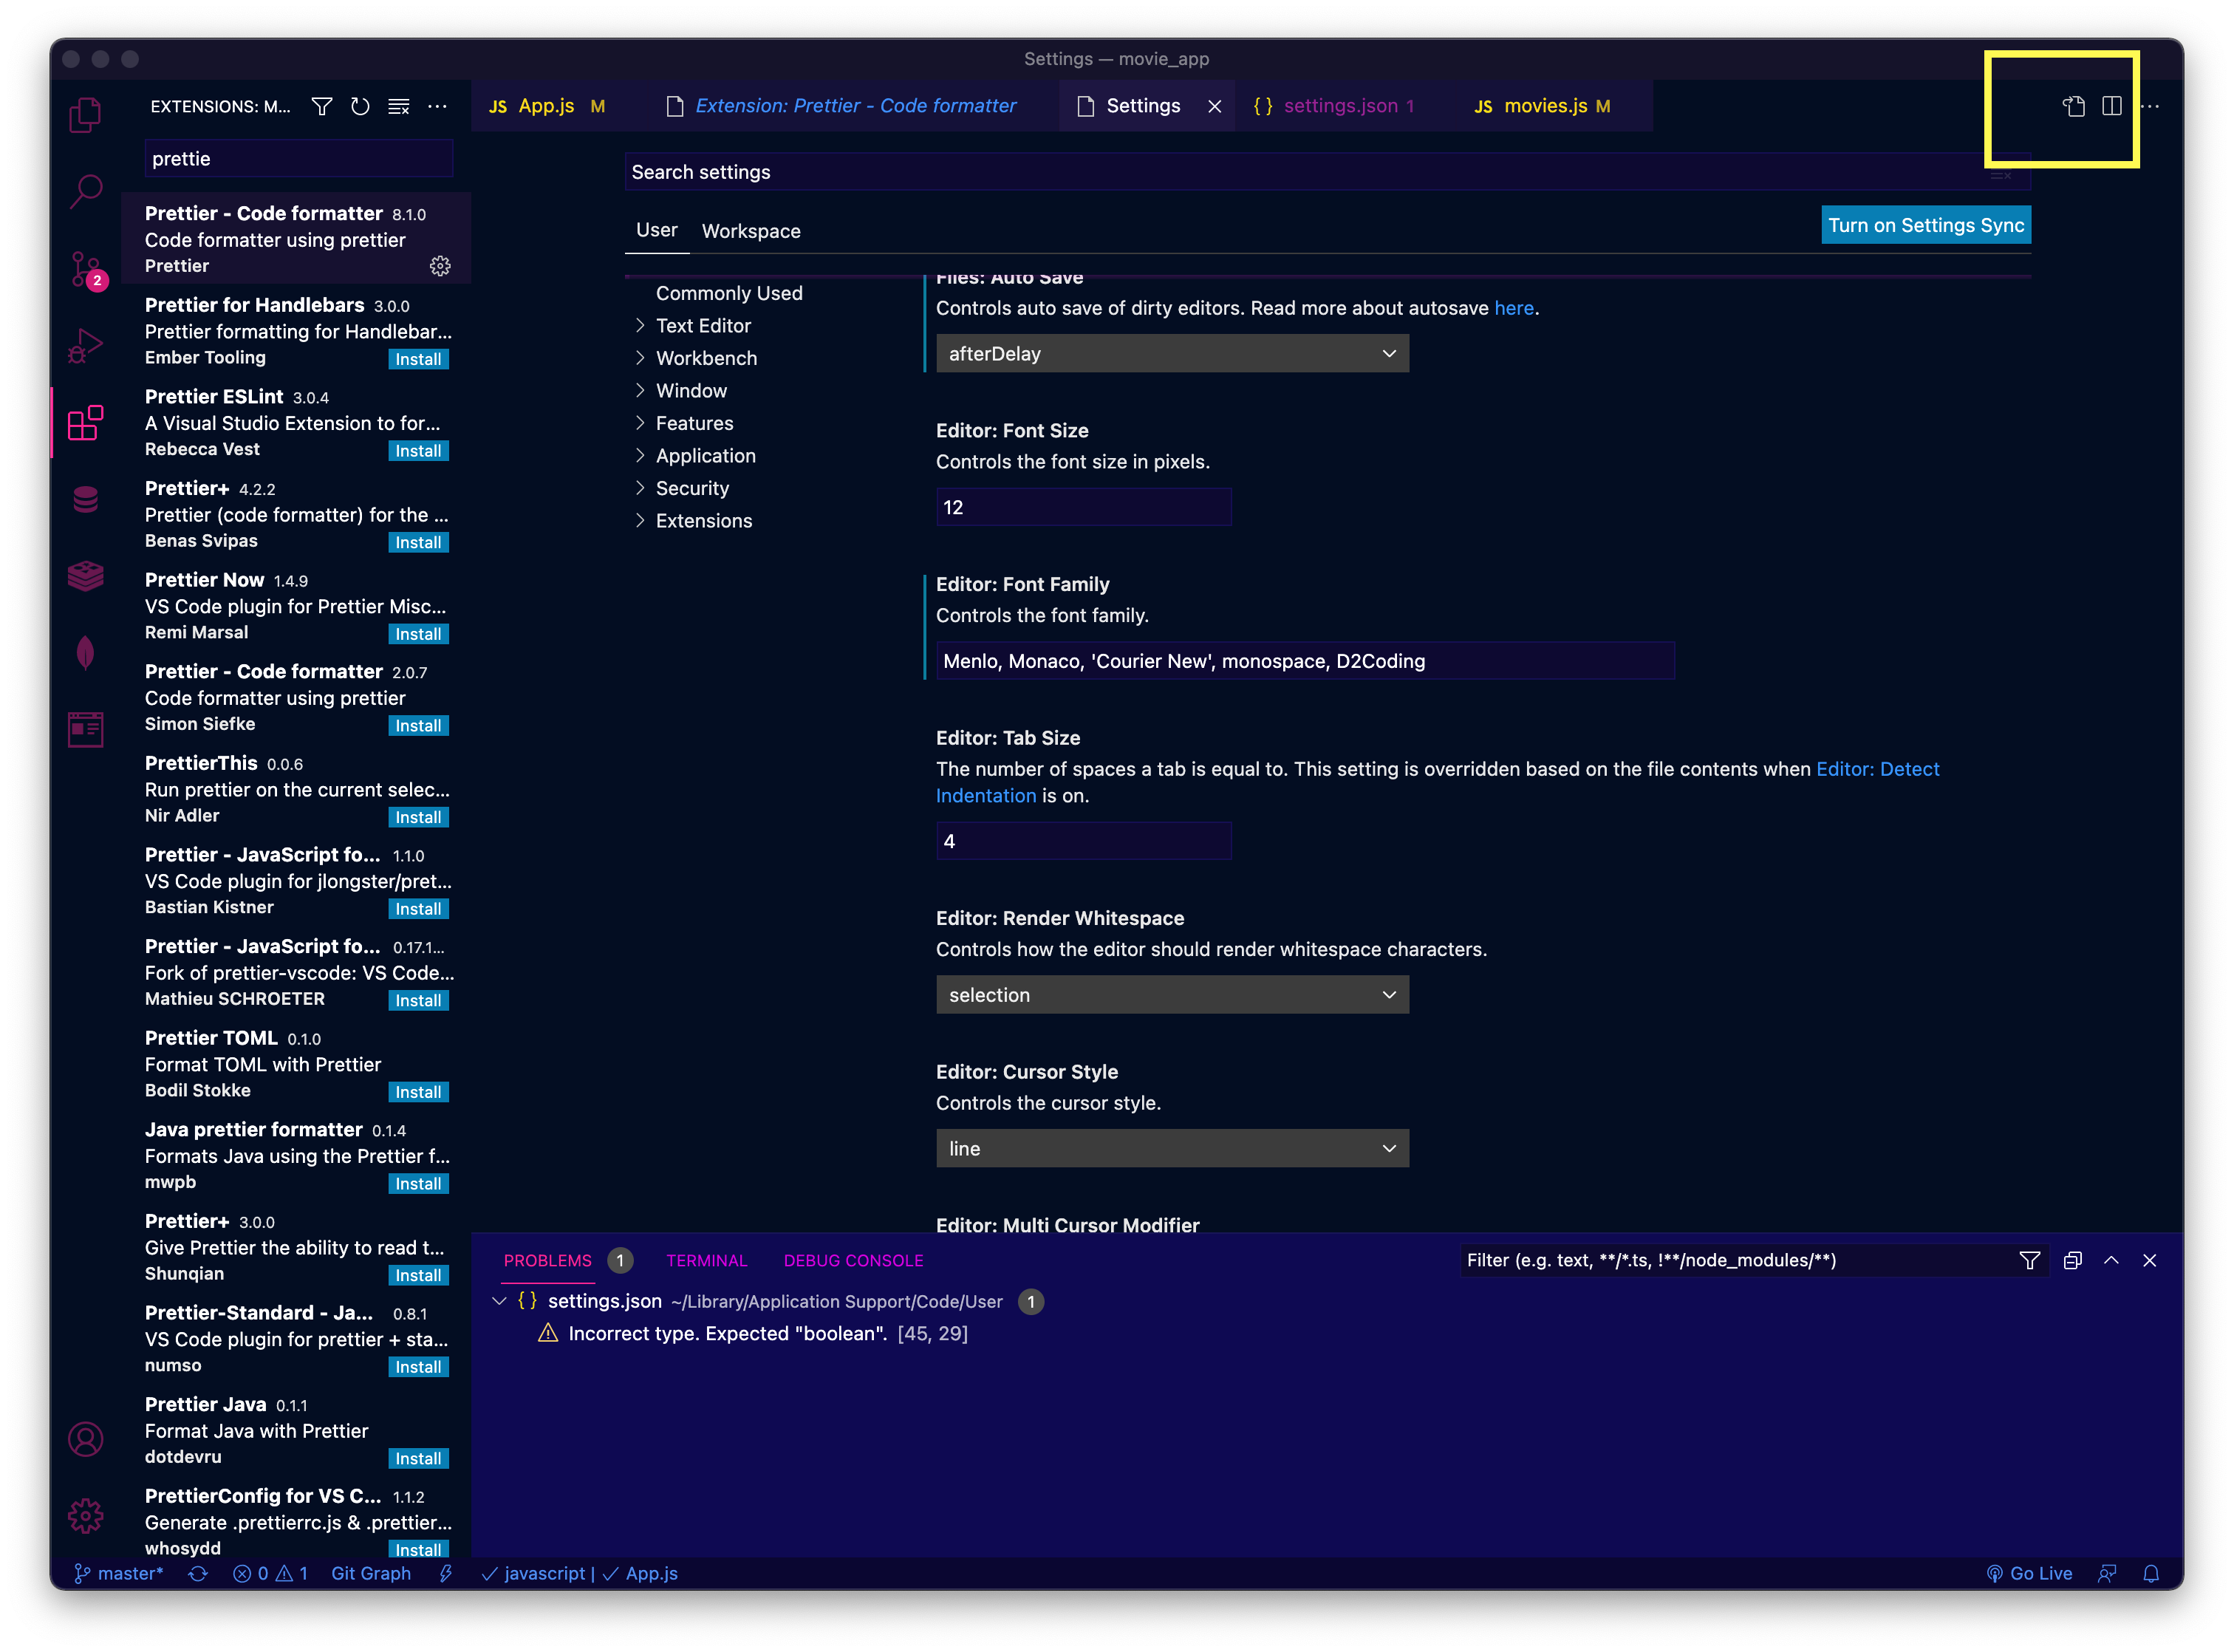Open manage gear for Prettier extension

pos(440,266)
